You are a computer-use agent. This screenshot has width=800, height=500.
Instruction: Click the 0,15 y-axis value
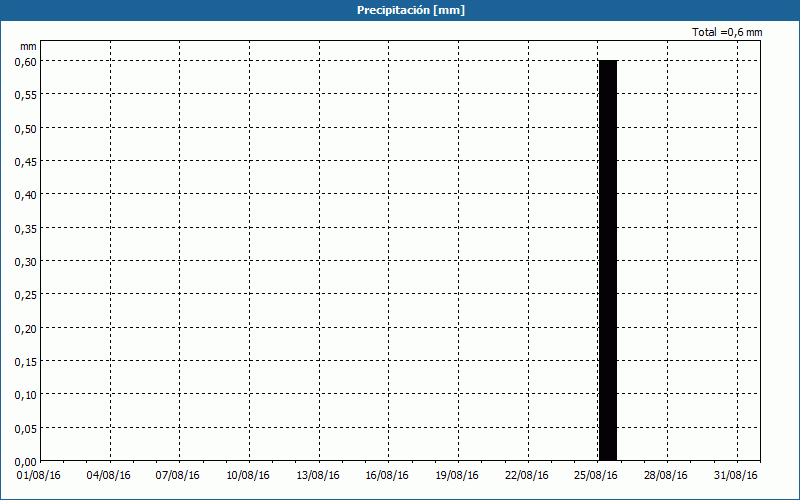pyautogui.click(x=26, y=362)
